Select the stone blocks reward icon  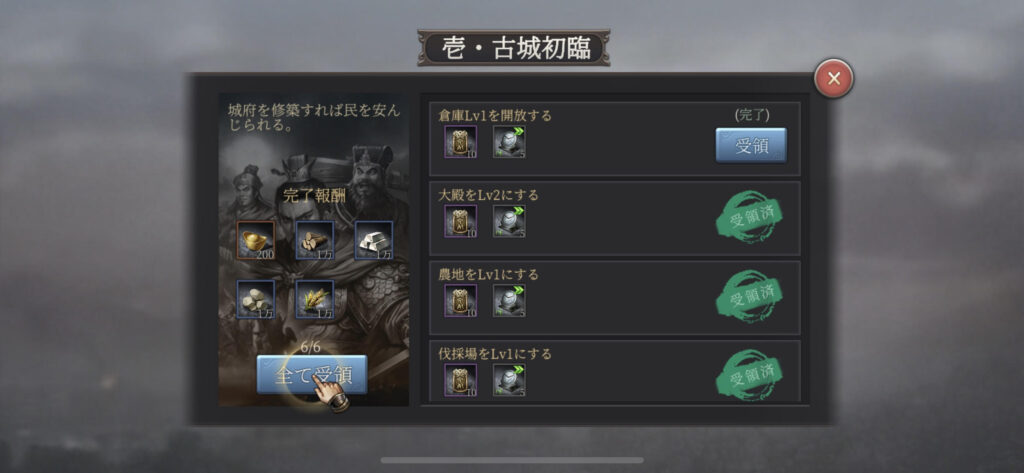[x=256, y=299]
